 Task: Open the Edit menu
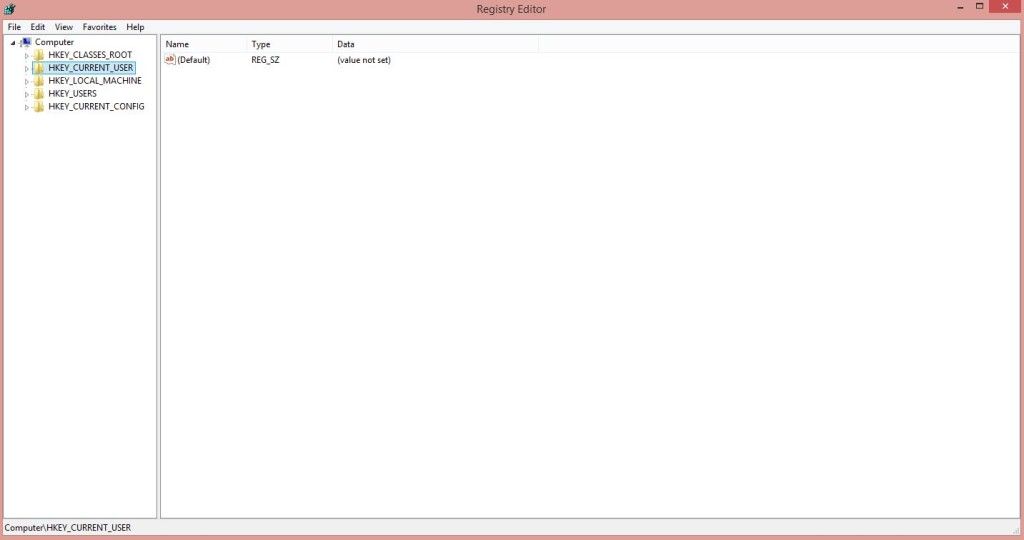38,27
